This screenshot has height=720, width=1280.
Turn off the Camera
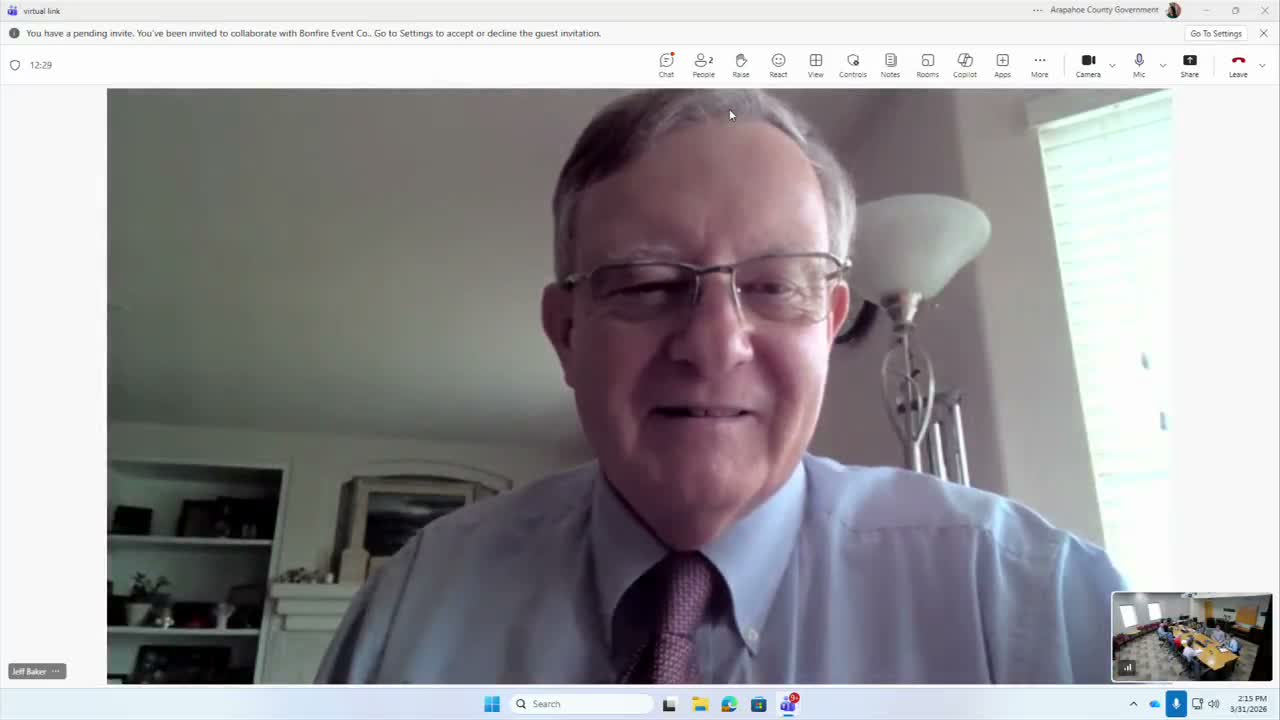tap(1088, 65)
